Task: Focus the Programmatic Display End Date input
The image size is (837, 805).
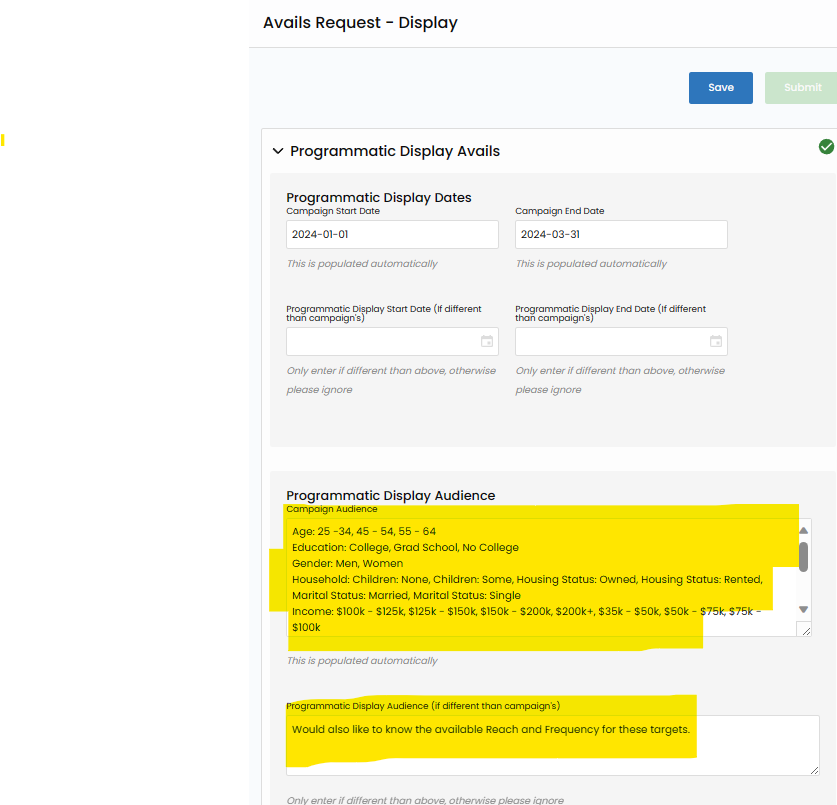Action: point(609,342)
